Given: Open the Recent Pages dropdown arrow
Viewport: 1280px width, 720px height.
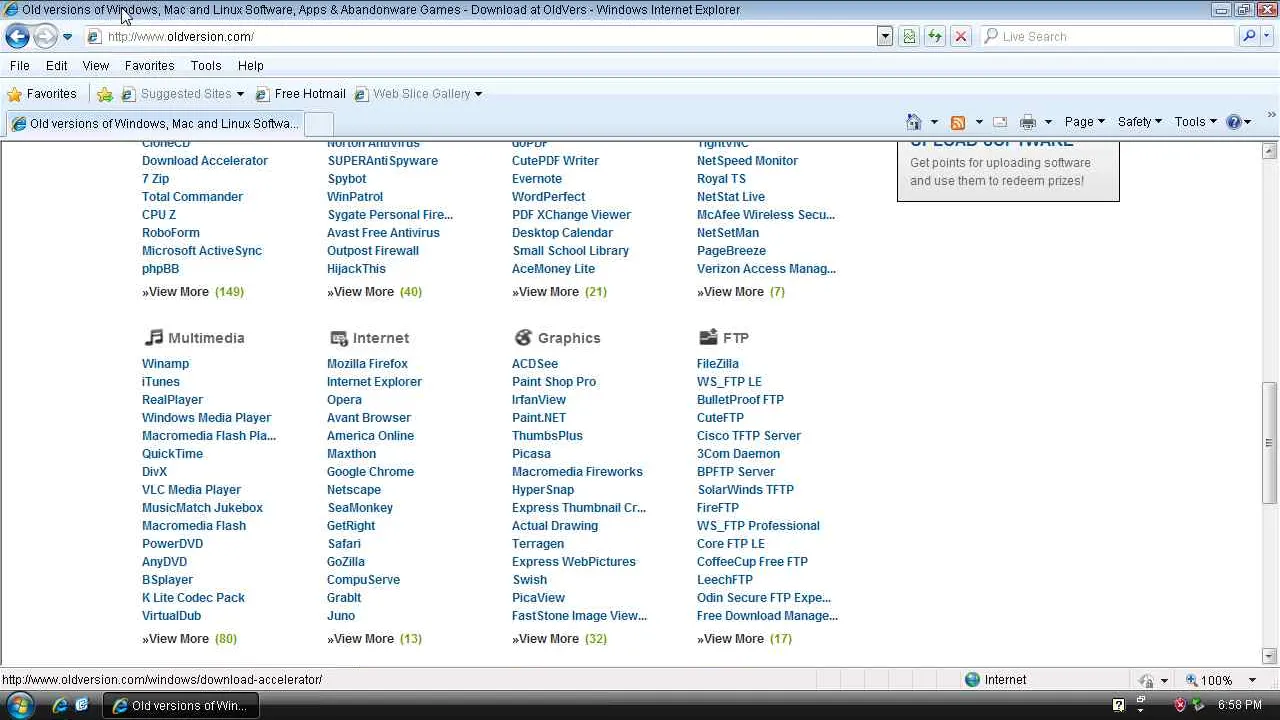Looking at the screenshot, I should [67, 37].
